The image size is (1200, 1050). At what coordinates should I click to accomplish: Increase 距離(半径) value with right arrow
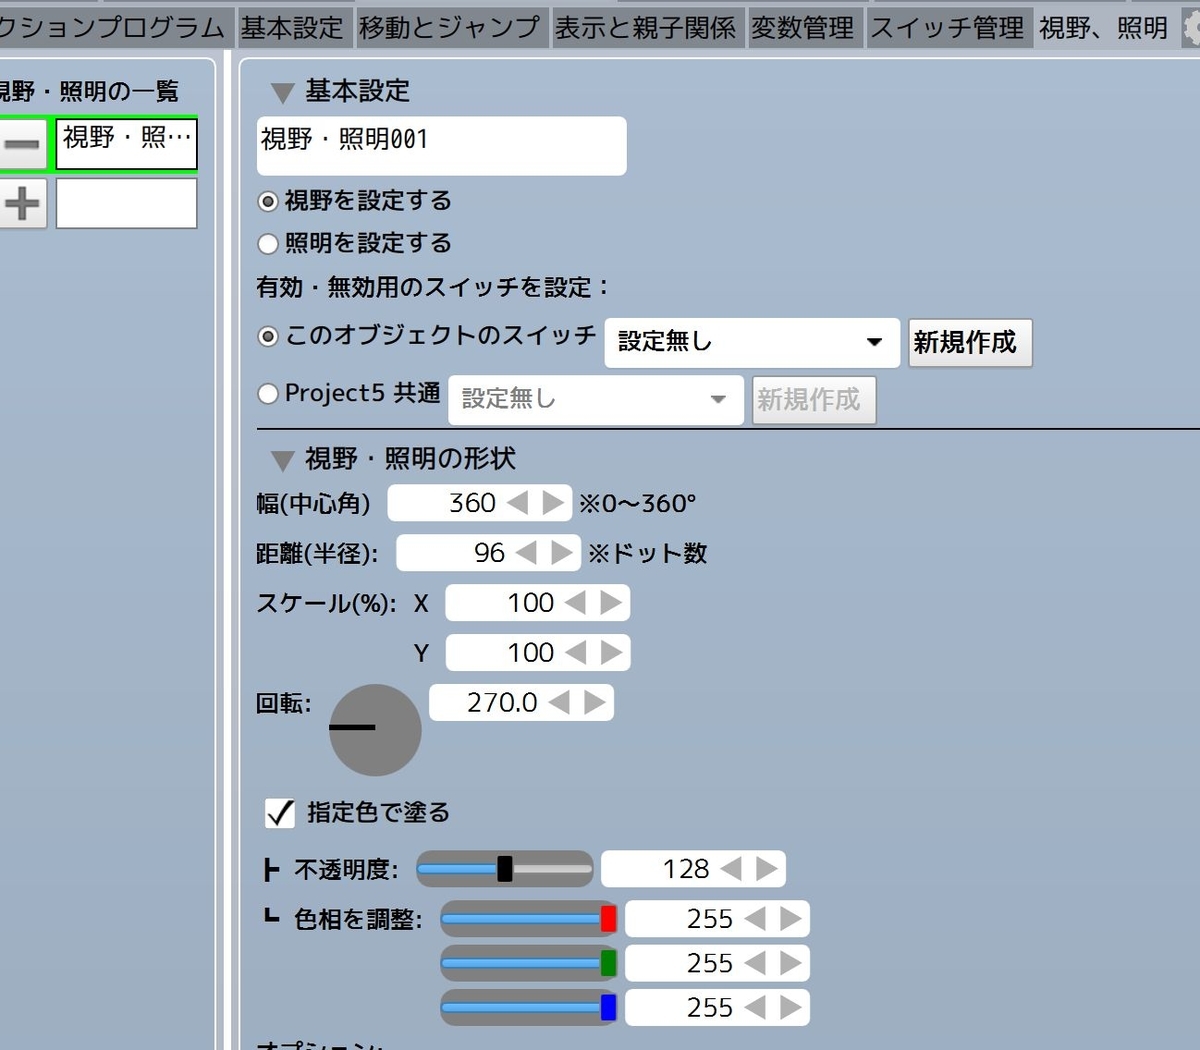[x=562, y=553]
